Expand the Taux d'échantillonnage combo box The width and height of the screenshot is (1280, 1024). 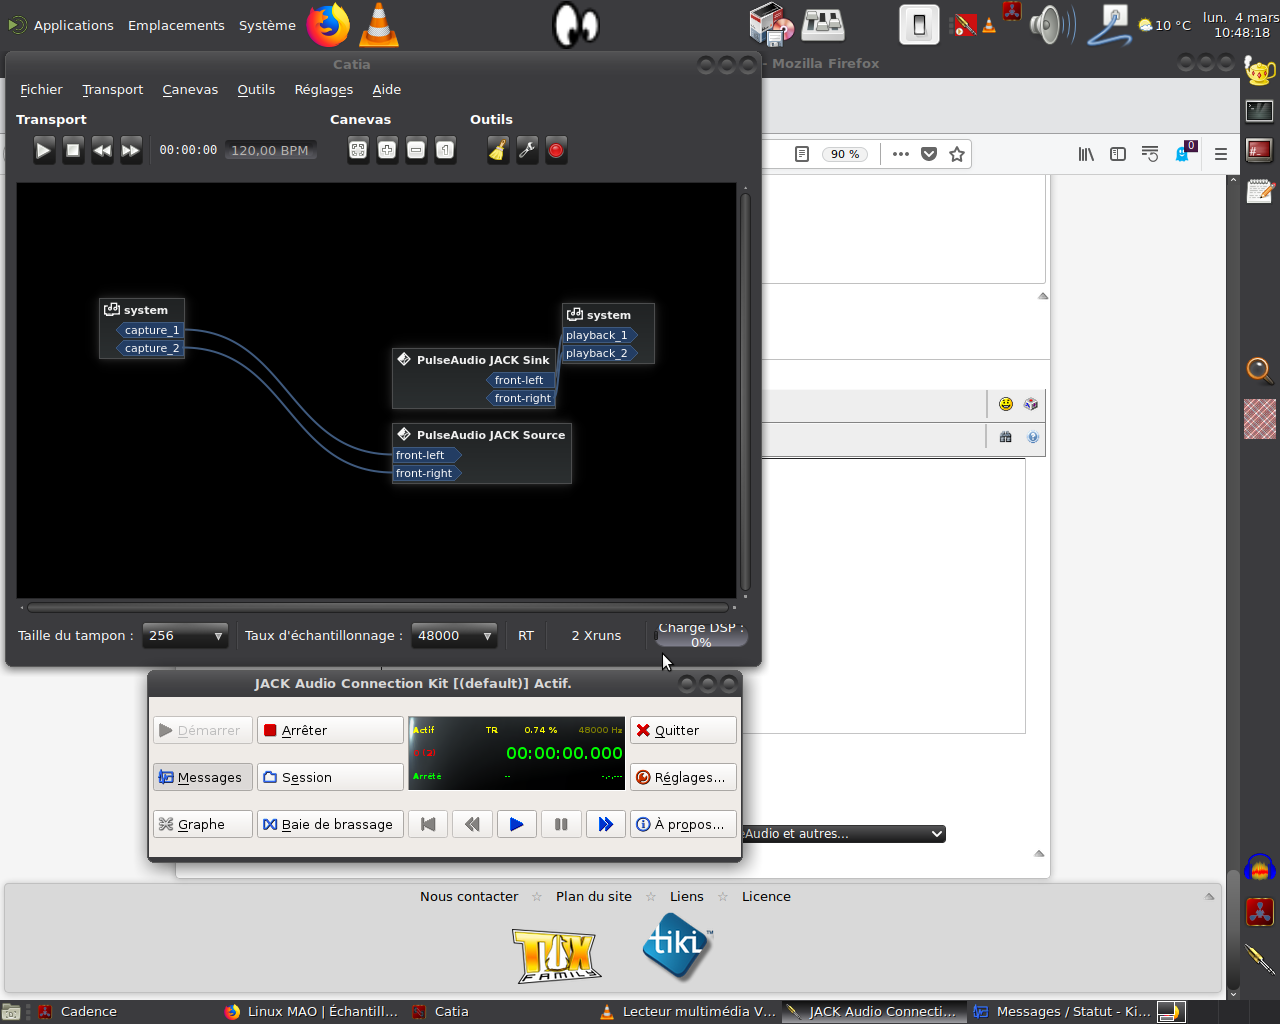coord(455,635)
